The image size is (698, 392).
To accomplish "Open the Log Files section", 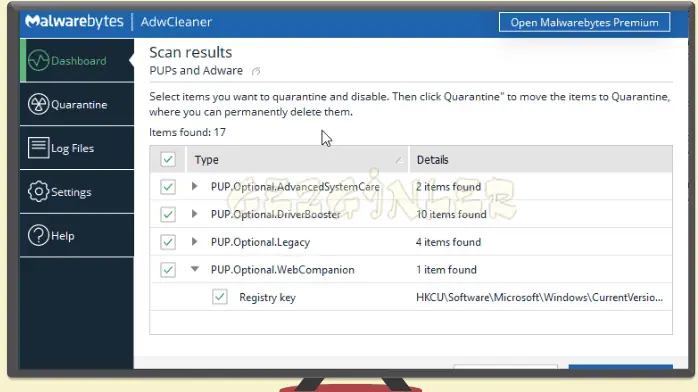I will [77, 148].
